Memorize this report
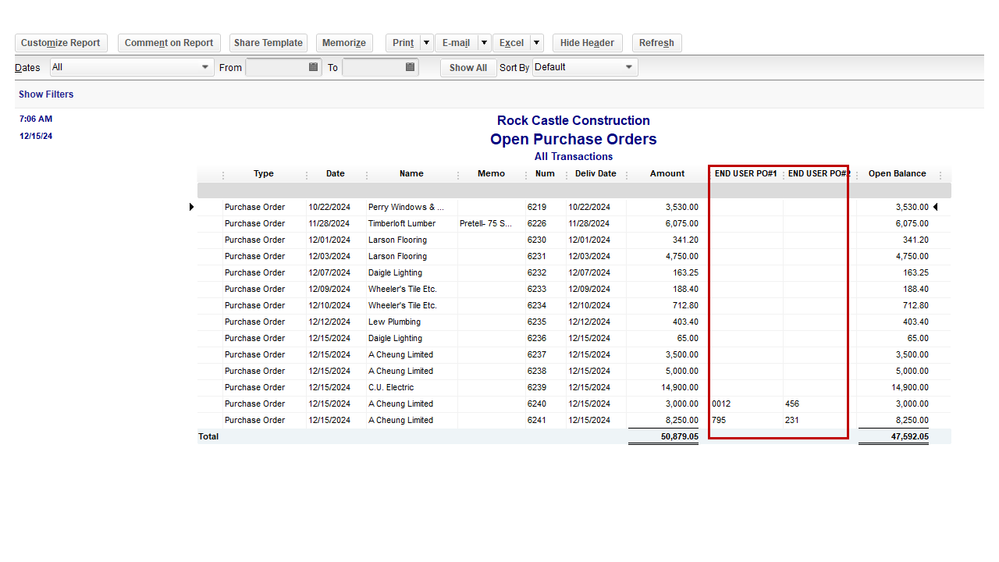Image resolution: width=999 pixels, height=562 pixels. [343, 43]
